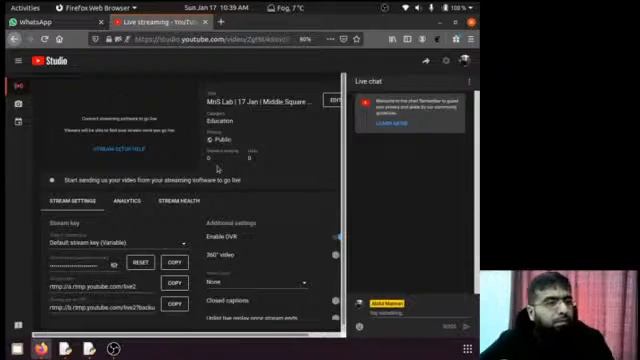Open the Activities overview

pos(25,8)
